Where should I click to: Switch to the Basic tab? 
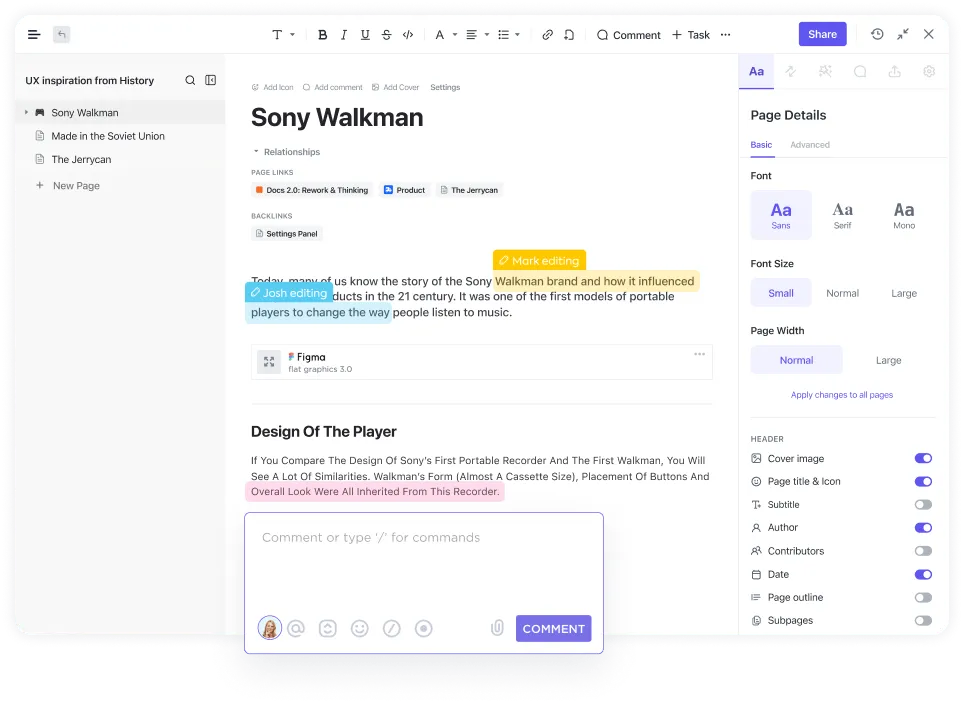(x=761, y=145)
